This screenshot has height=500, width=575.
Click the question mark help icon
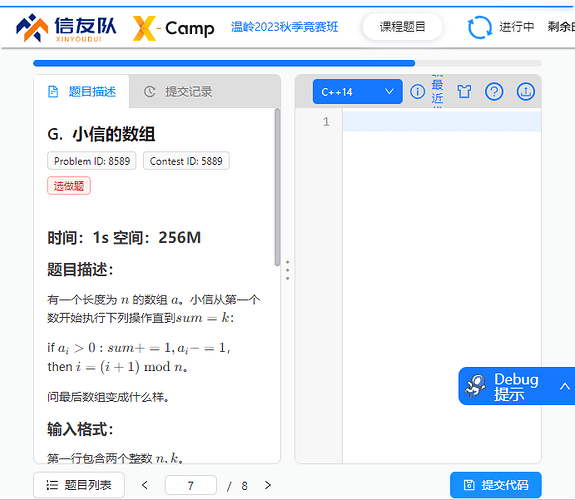494,91
